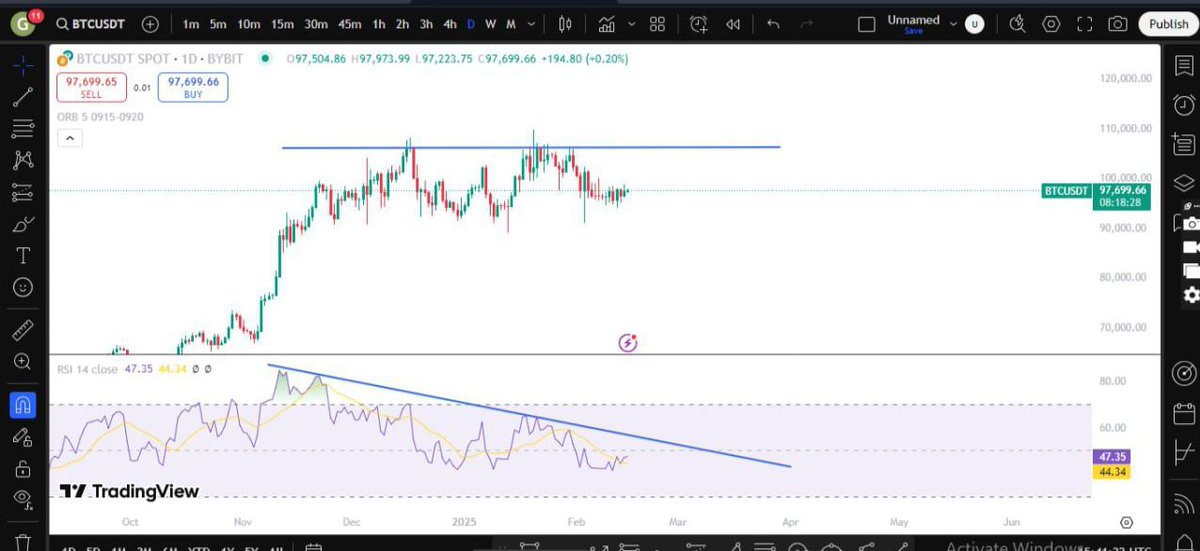This screenshot has height=551, width=1200.
Task: Select the brush drawing tool
Action: click(x=23, y=224)
